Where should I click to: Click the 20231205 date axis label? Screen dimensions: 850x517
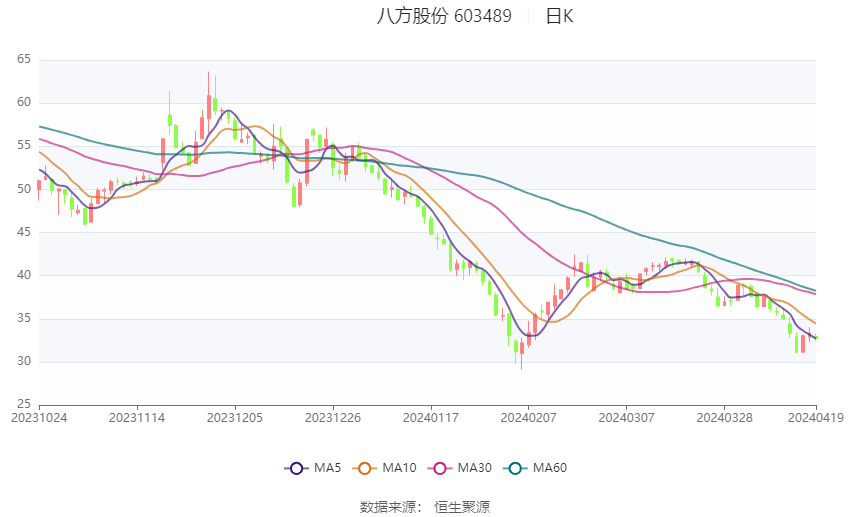point(235,418)
